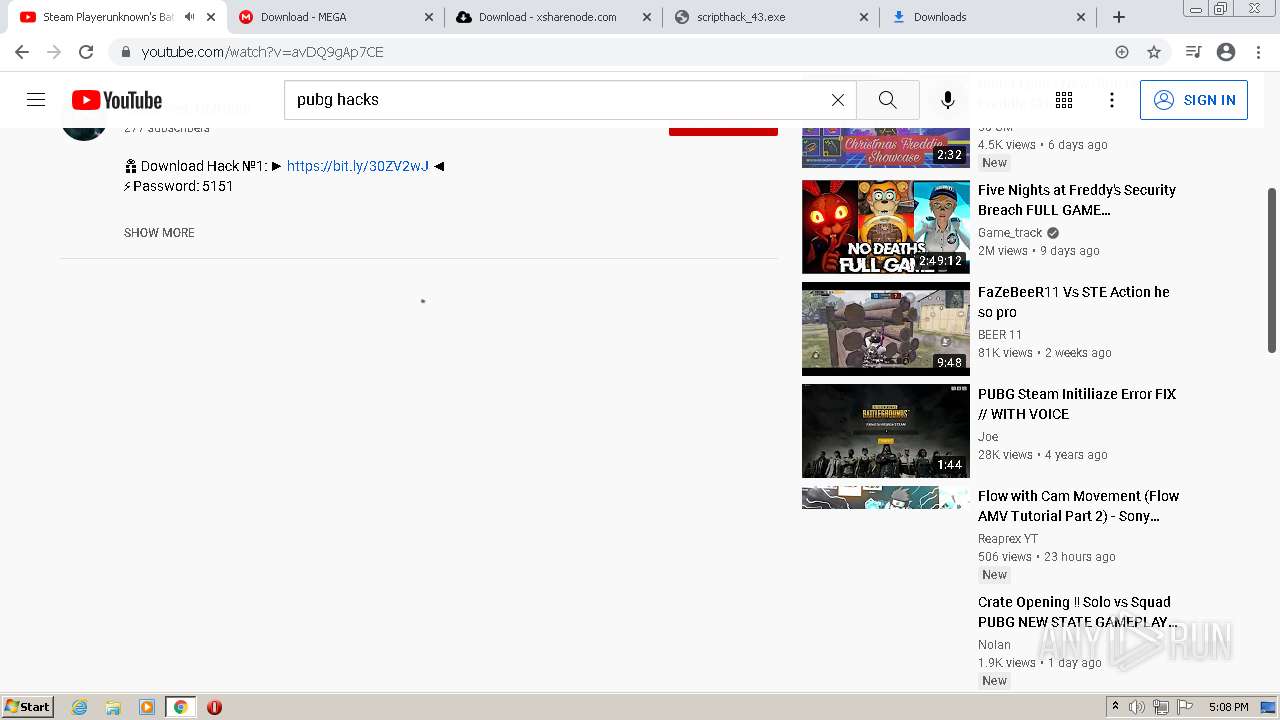Open YouTube settings three-dot menu
Viewport: 1280px width, 720px height.
tap(1112, 100)
